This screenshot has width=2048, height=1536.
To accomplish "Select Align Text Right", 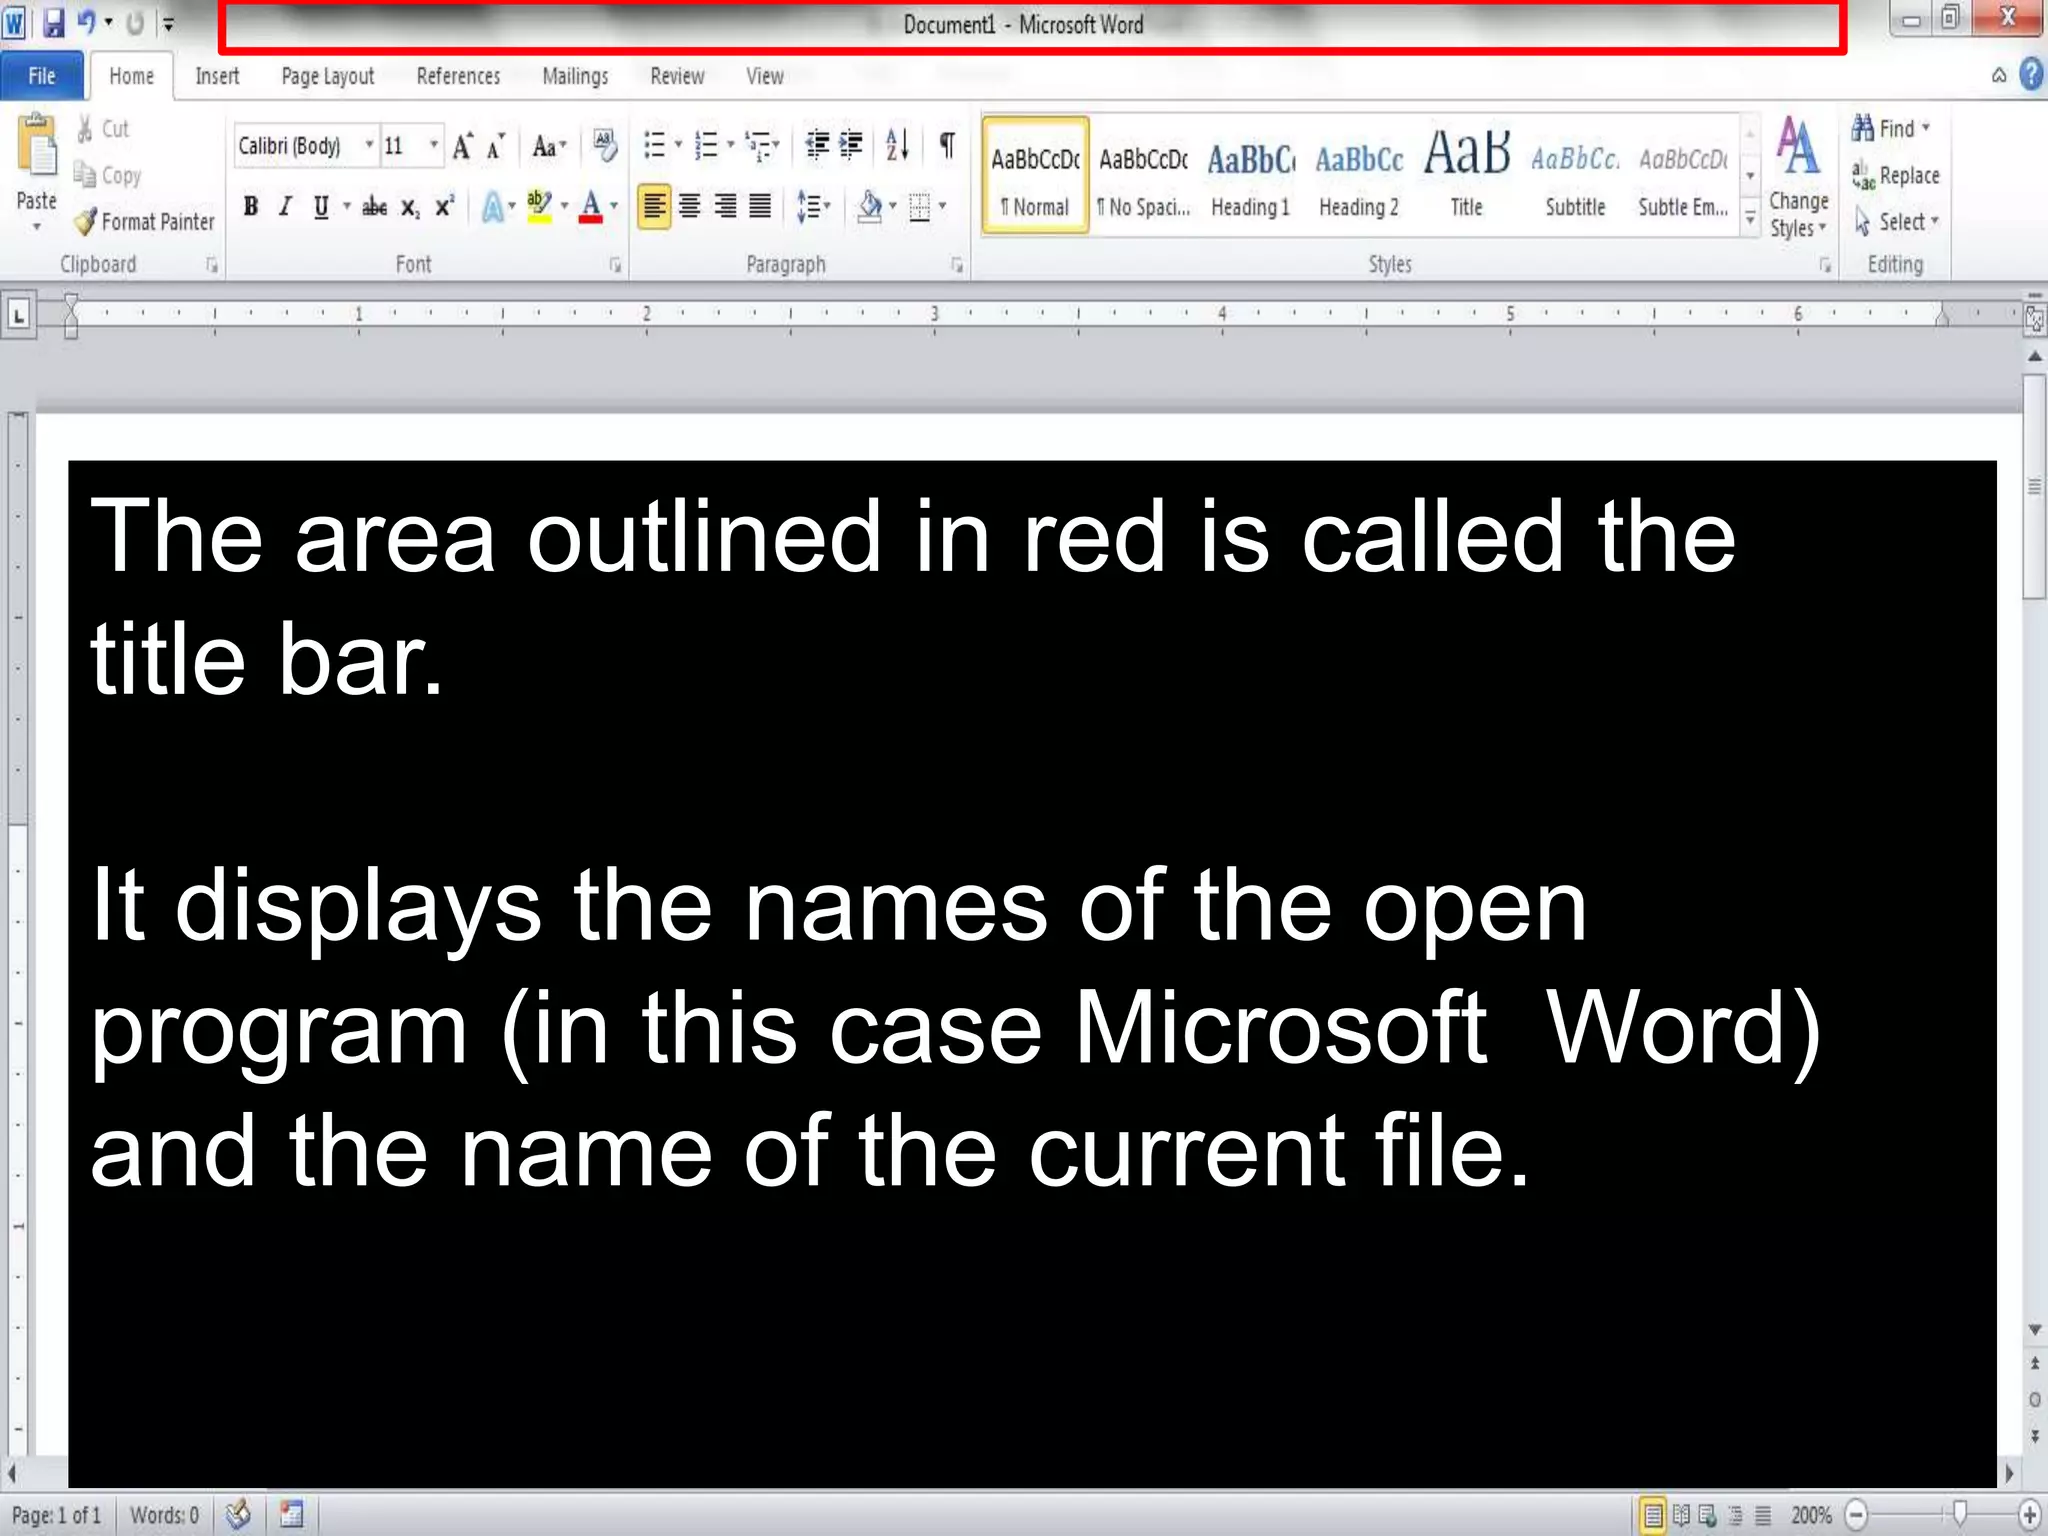I will pos(726,207).
